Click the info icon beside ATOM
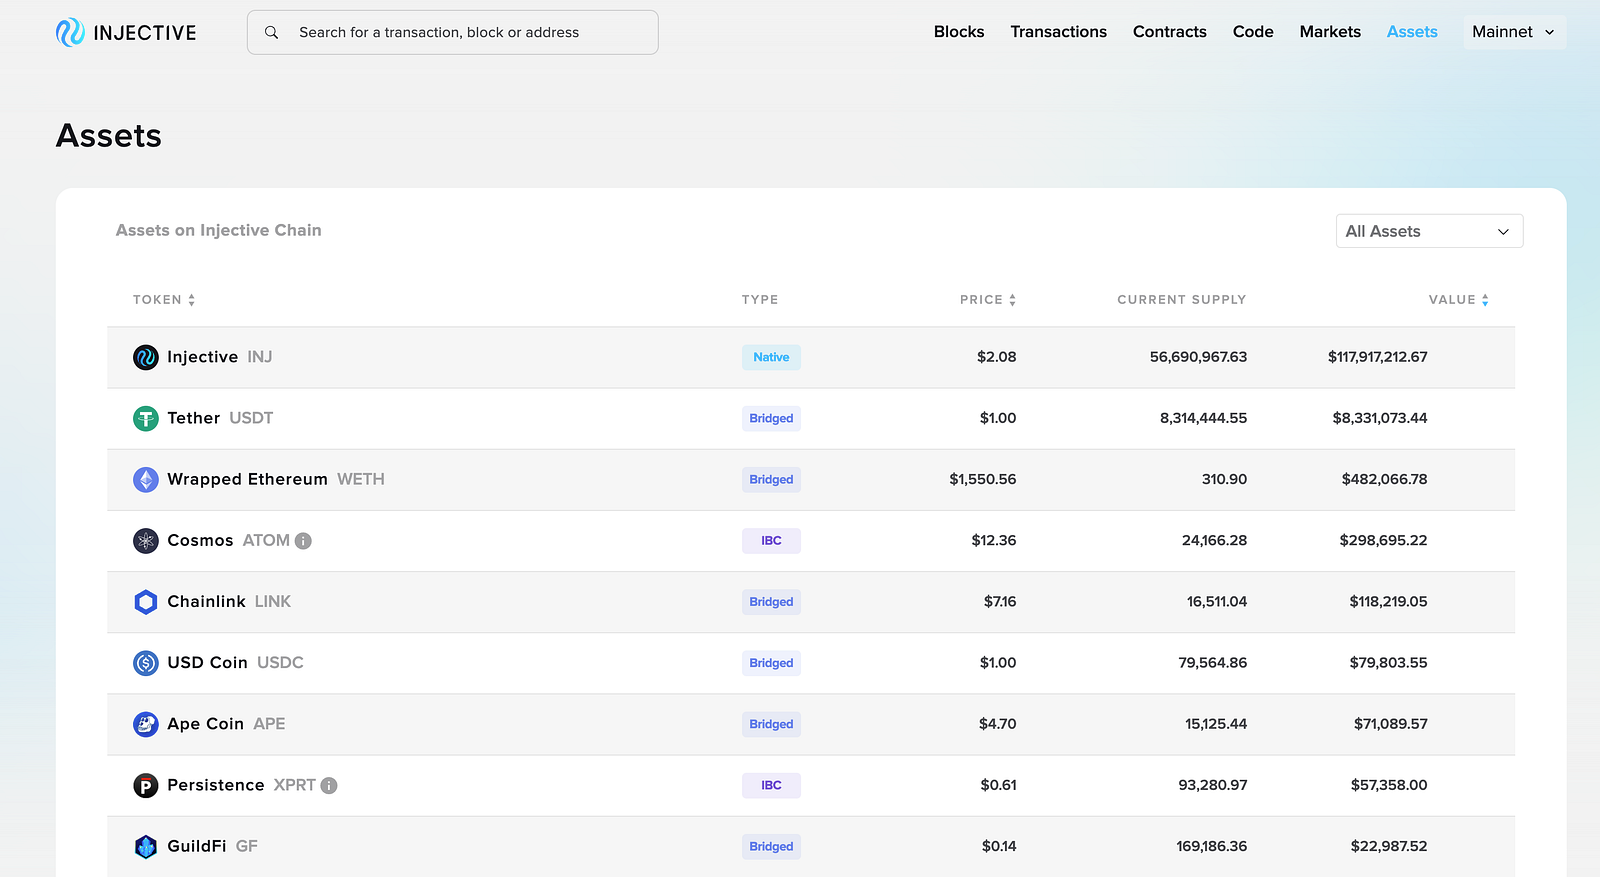 [303, 541]
